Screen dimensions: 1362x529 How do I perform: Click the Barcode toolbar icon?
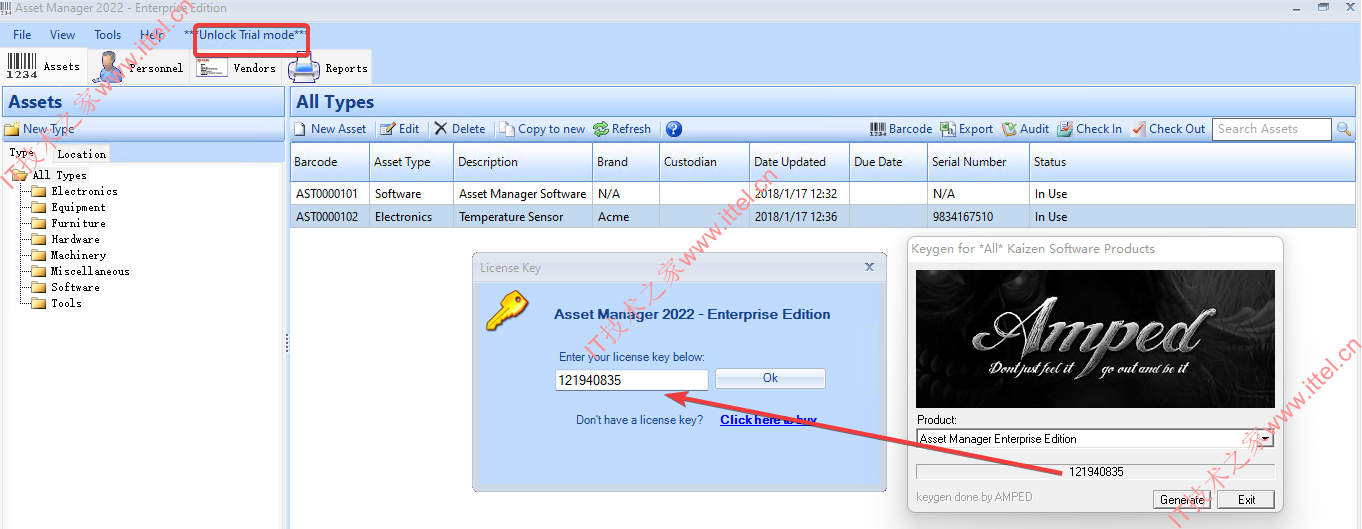point(878,129)
